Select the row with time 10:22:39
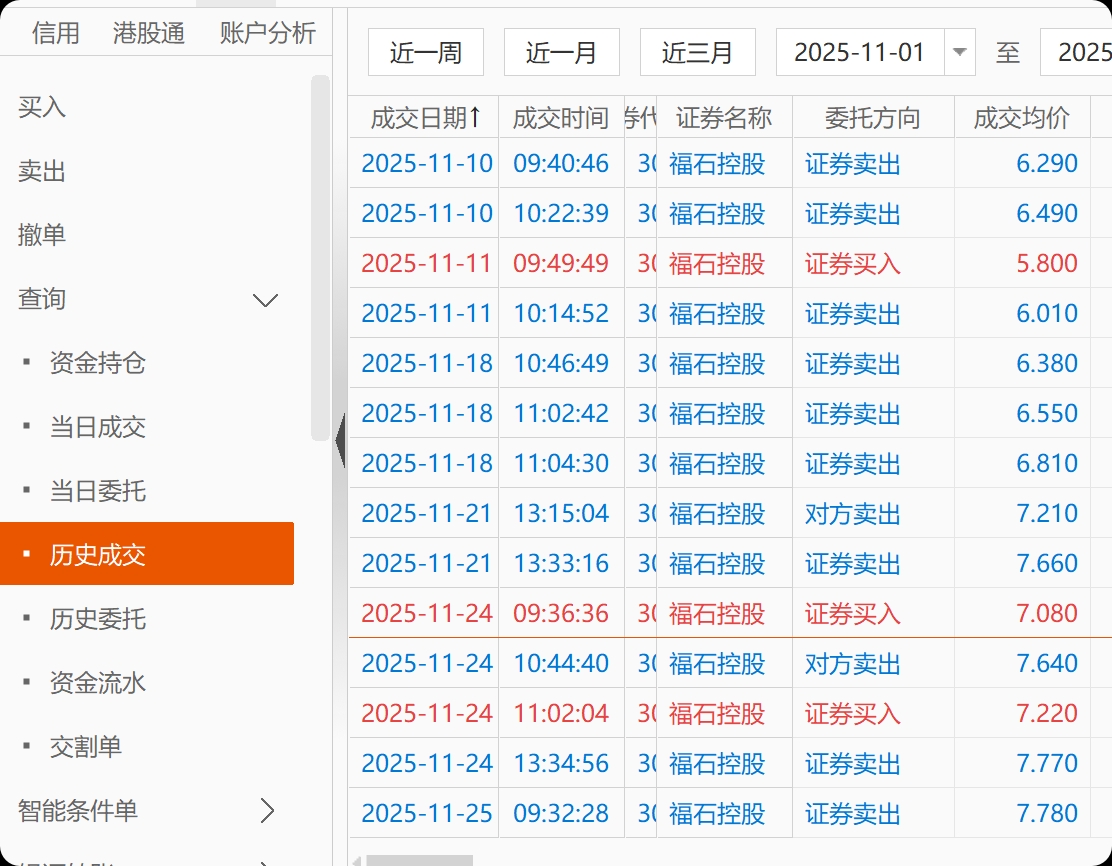Image resolution: width=1112 pixels, height=866 pixels. coord(730,213)
